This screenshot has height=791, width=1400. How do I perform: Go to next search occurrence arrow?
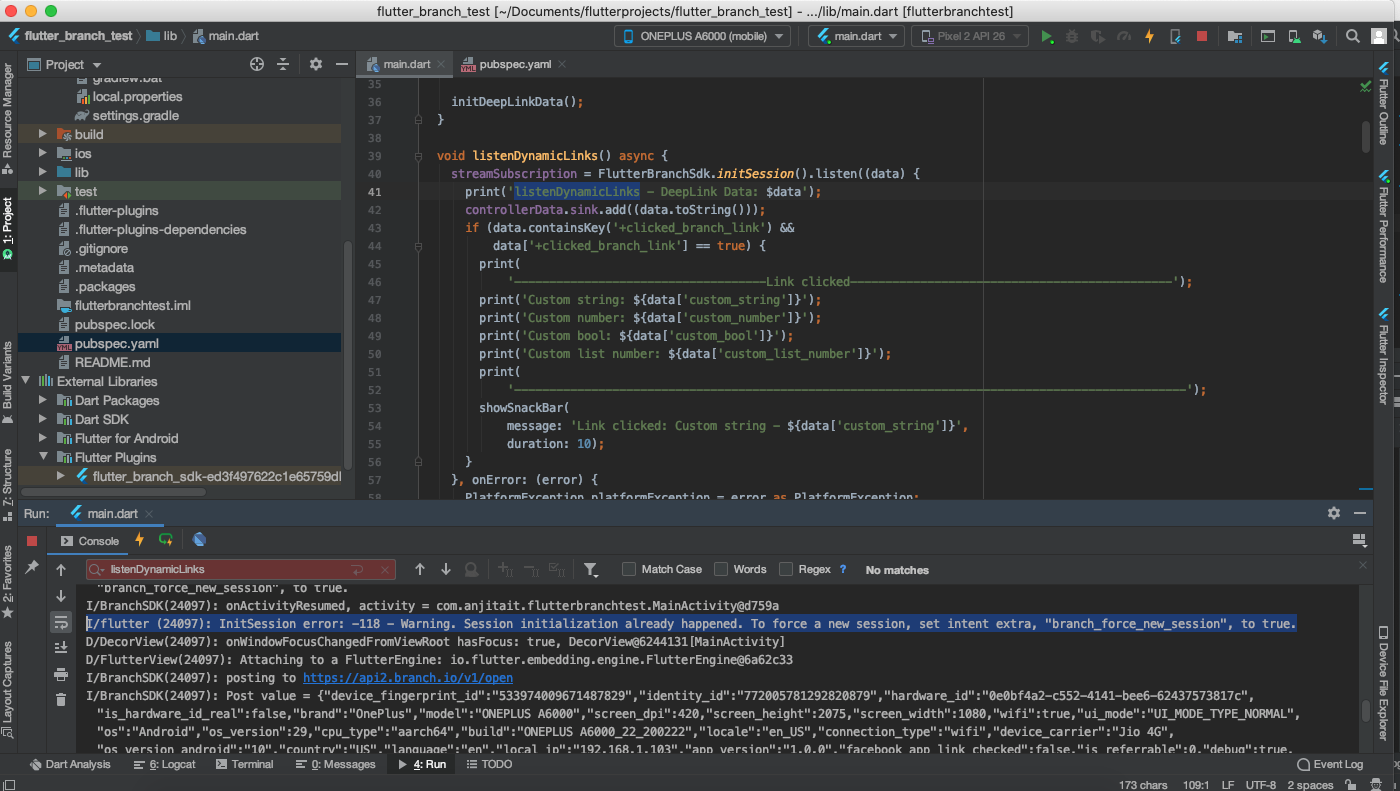click(x=446, y=569)
